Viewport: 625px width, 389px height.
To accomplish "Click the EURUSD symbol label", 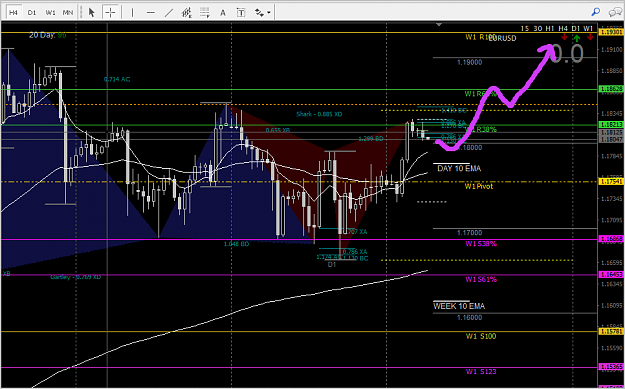I will point(503,38).
